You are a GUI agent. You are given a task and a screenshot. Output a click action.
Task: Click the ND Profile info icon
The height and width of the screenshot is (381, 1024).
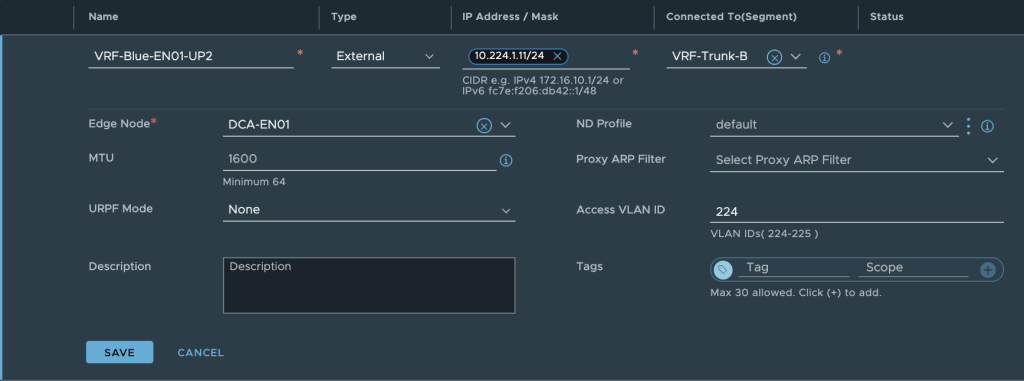click(987, 126)
